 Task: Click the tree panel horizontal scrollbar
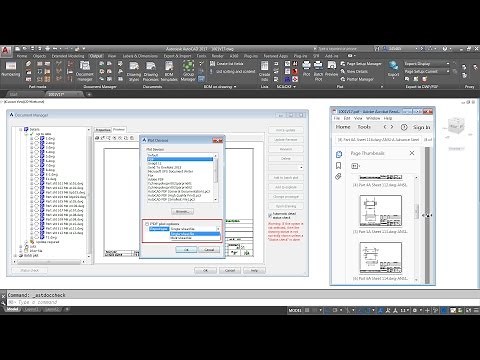coord(50,262)
